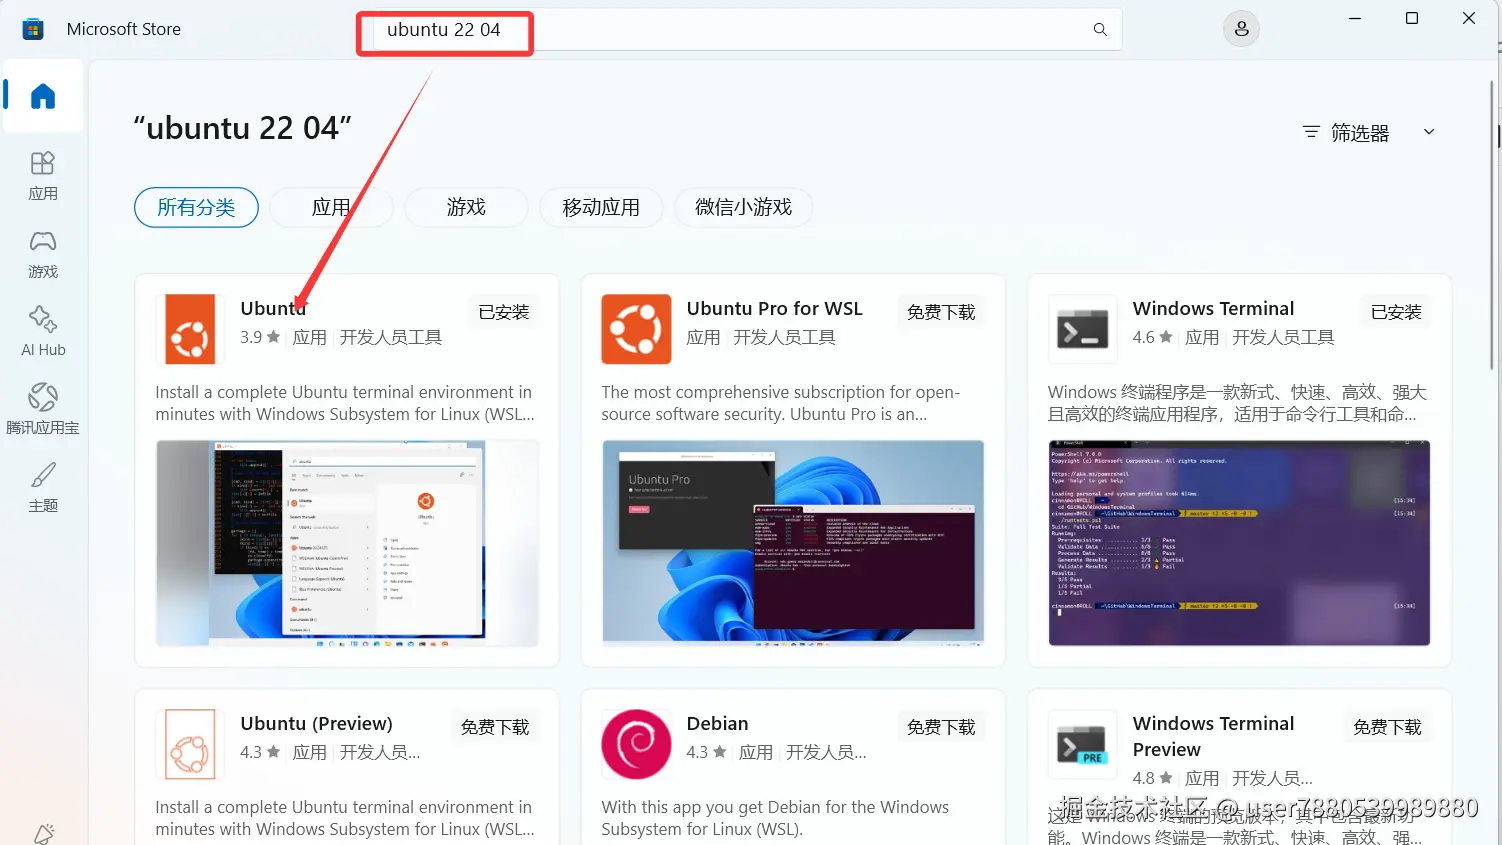
Task: Click the filter lines icon beside 筛选器
Action: pos(1311,132)
